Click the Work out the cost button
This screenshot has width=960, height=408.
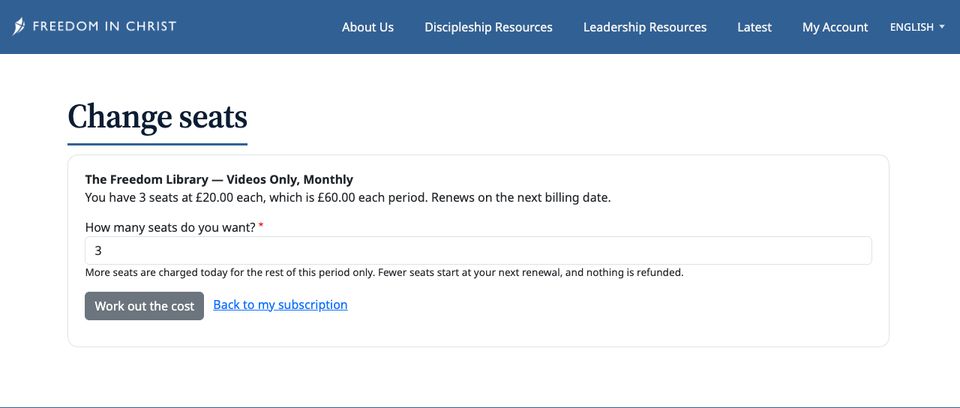point(144,306)
